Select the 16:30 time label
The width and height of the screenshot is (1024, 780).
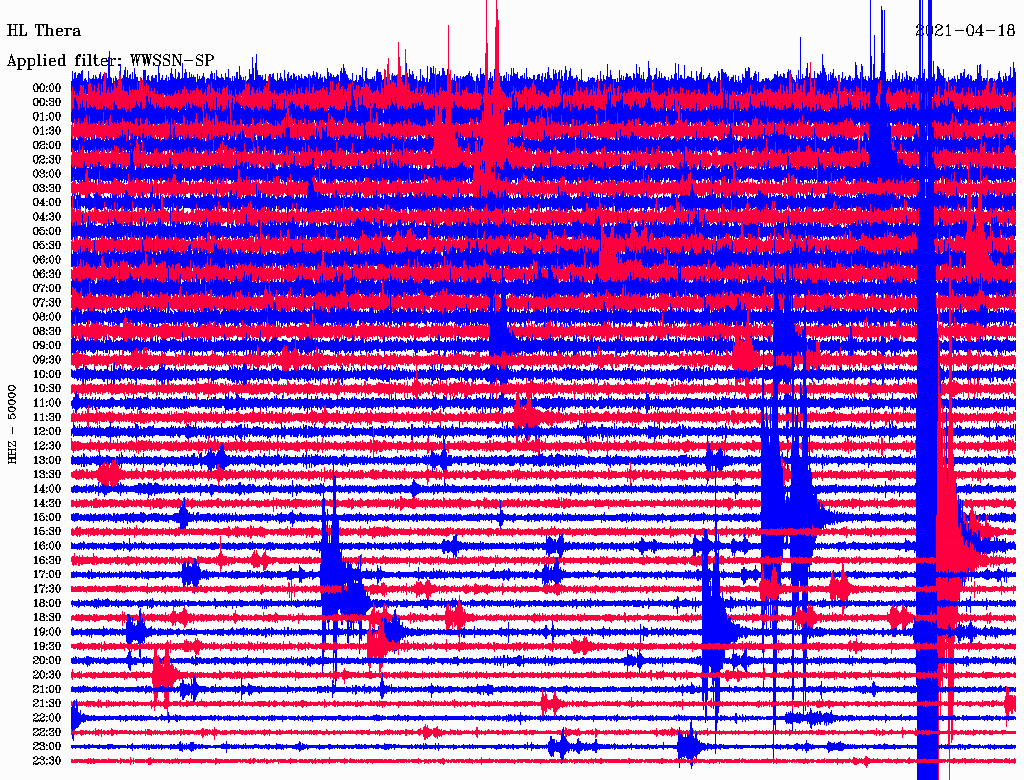tap(47, 561)
